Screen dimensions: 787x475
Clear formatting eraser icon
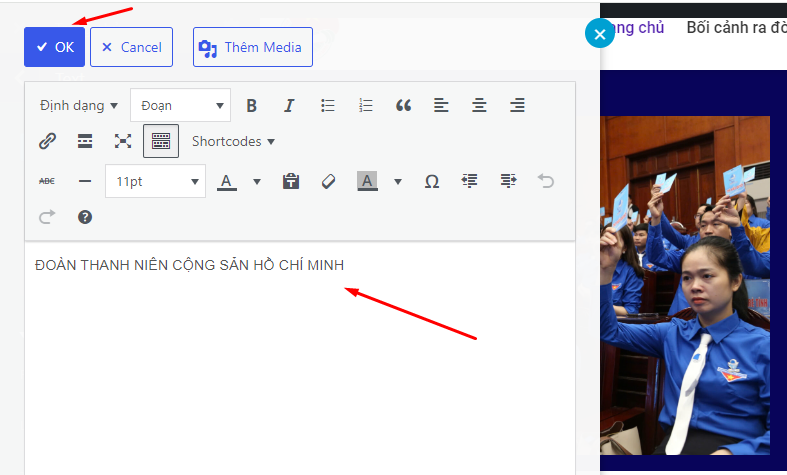328,181
